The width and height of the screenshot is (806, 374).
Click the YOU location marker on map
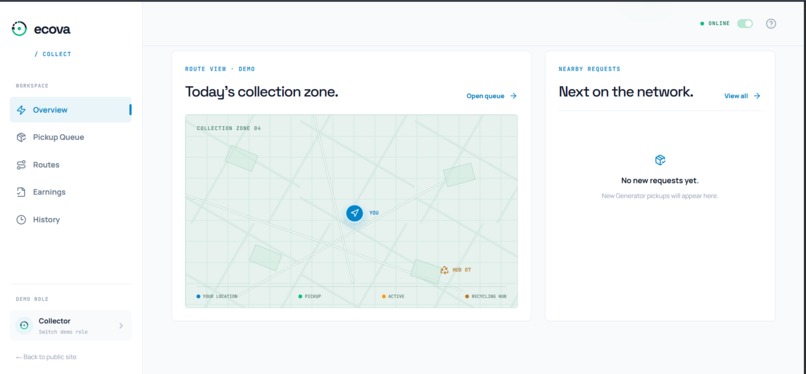click(354, 213)
